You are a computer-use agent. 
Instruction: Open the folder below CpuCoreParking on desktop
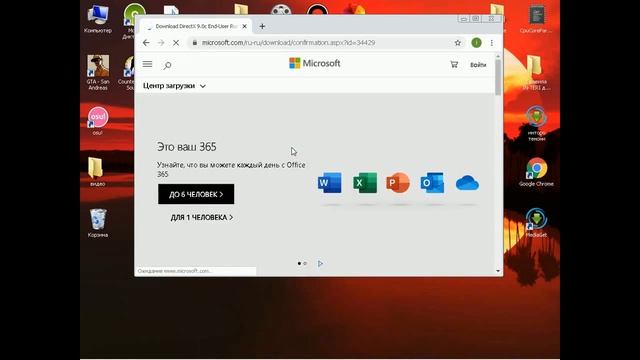(536, 72)
